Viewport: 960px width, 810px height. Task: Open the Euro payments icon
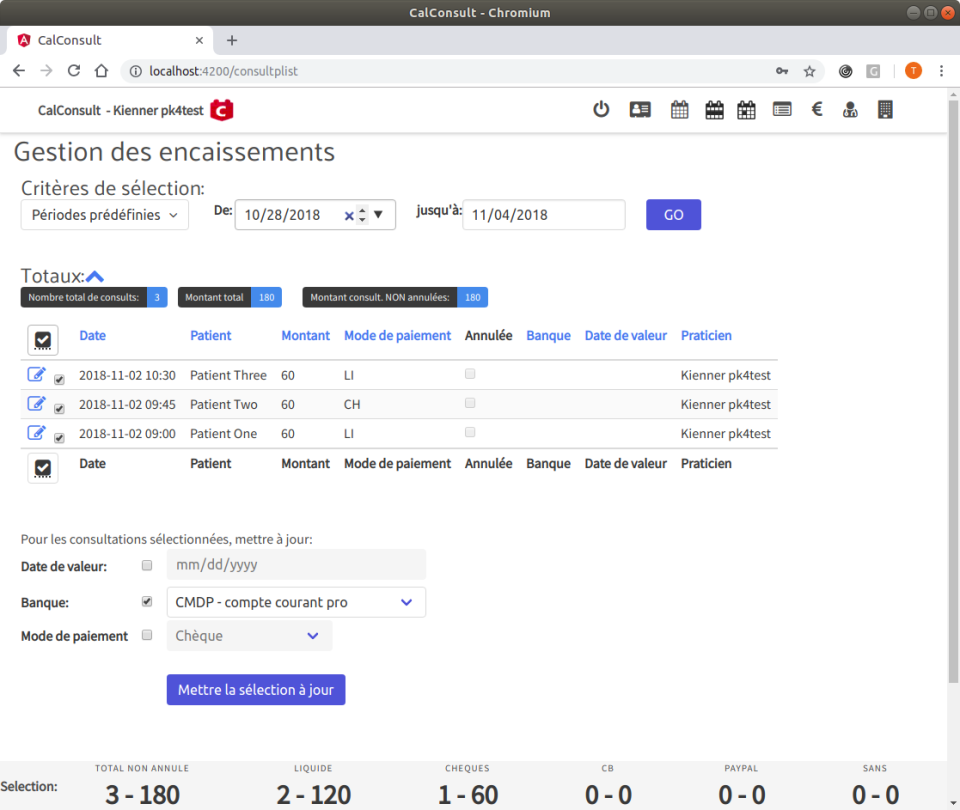(816, 109)
